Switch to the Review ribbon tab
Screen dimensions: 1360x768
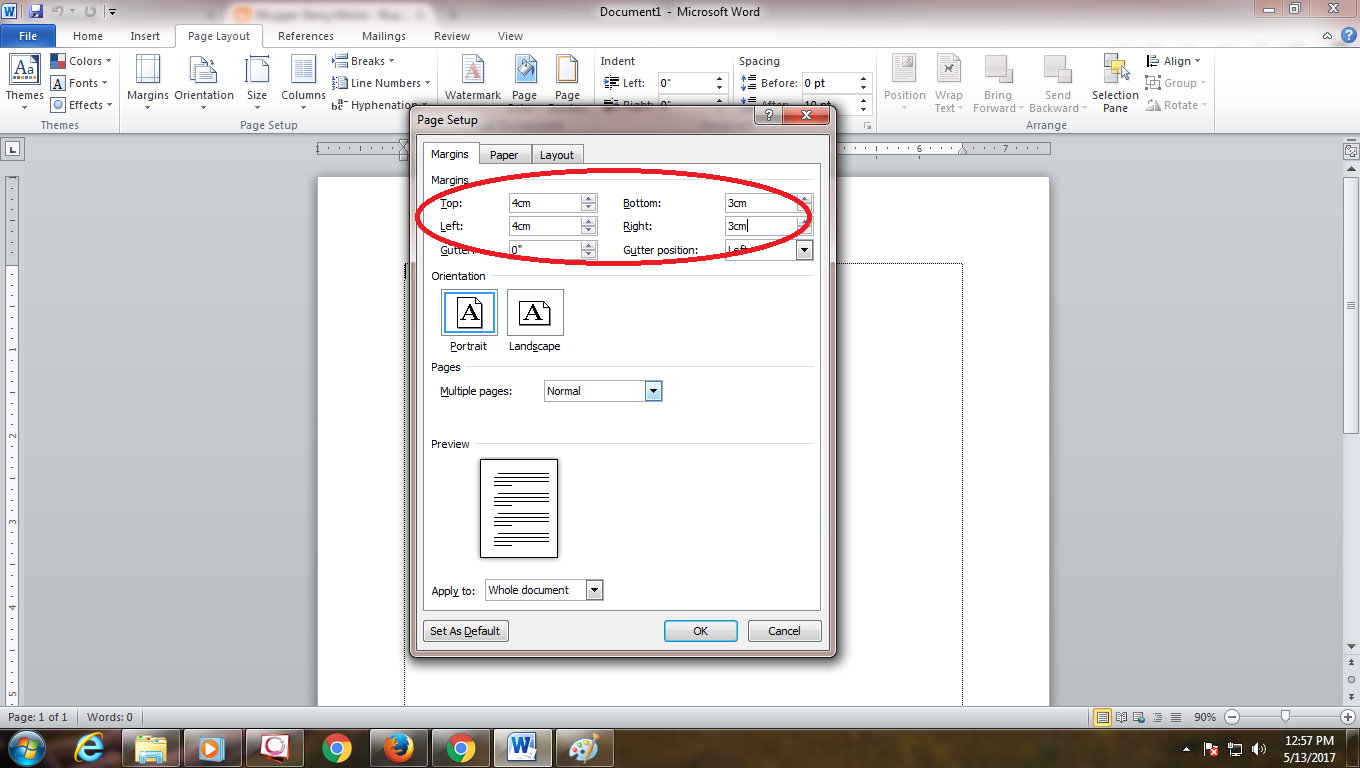pos(452,36)
